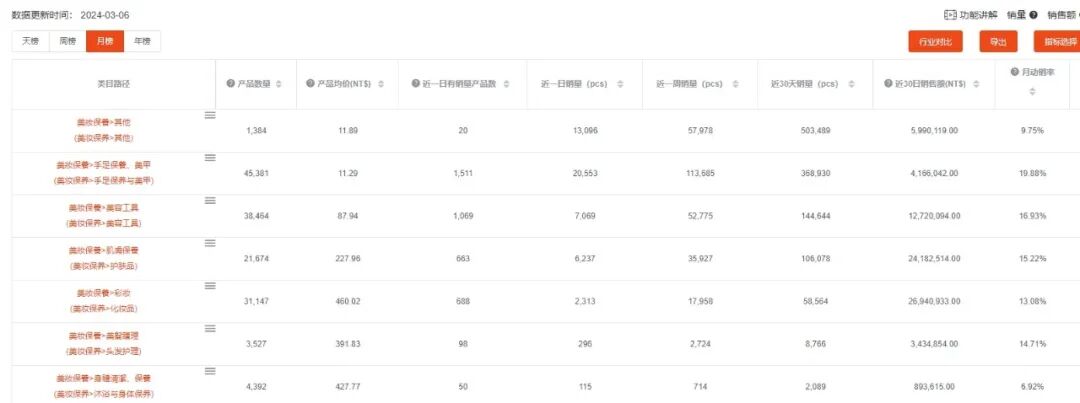Viewport: 1080px width, 403px height.
Task: Open menu icon for 美妆保养>其他 row
Action: pyautogui.click(x=210, y=115)
